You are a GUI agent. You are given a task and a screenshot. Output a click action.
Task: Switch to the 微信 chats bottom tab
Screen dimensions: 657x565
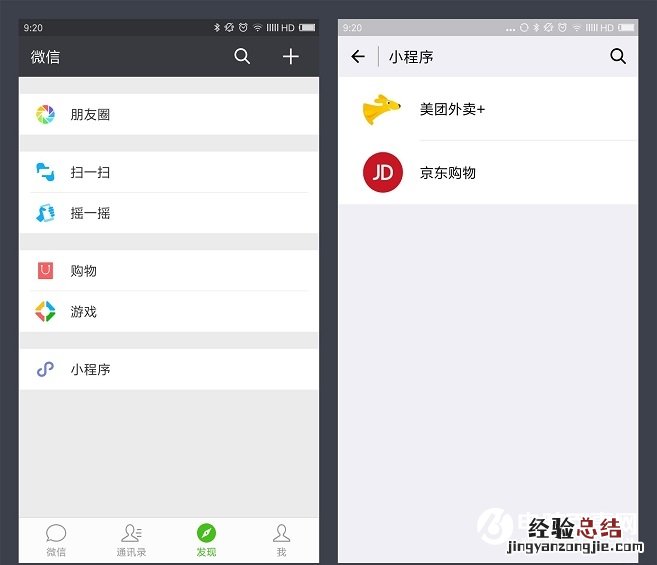click(x=56, y=540)
